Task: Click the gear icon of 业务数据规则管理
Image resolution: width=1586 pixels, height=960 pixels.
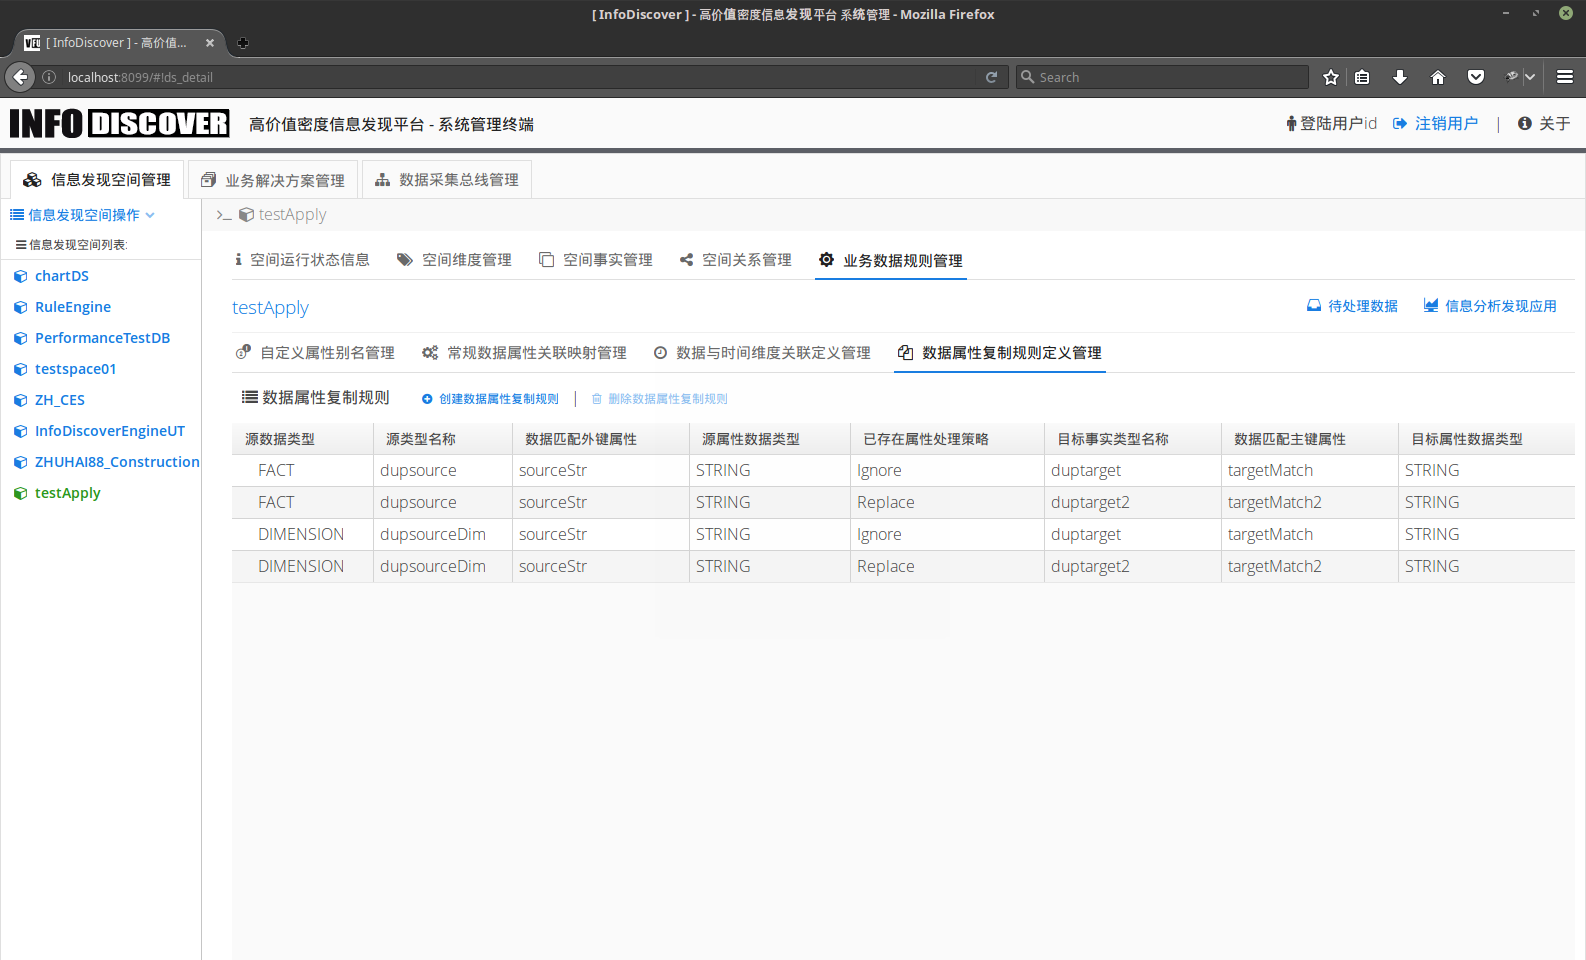Action: pyautogui.click(x=826, y=260)
